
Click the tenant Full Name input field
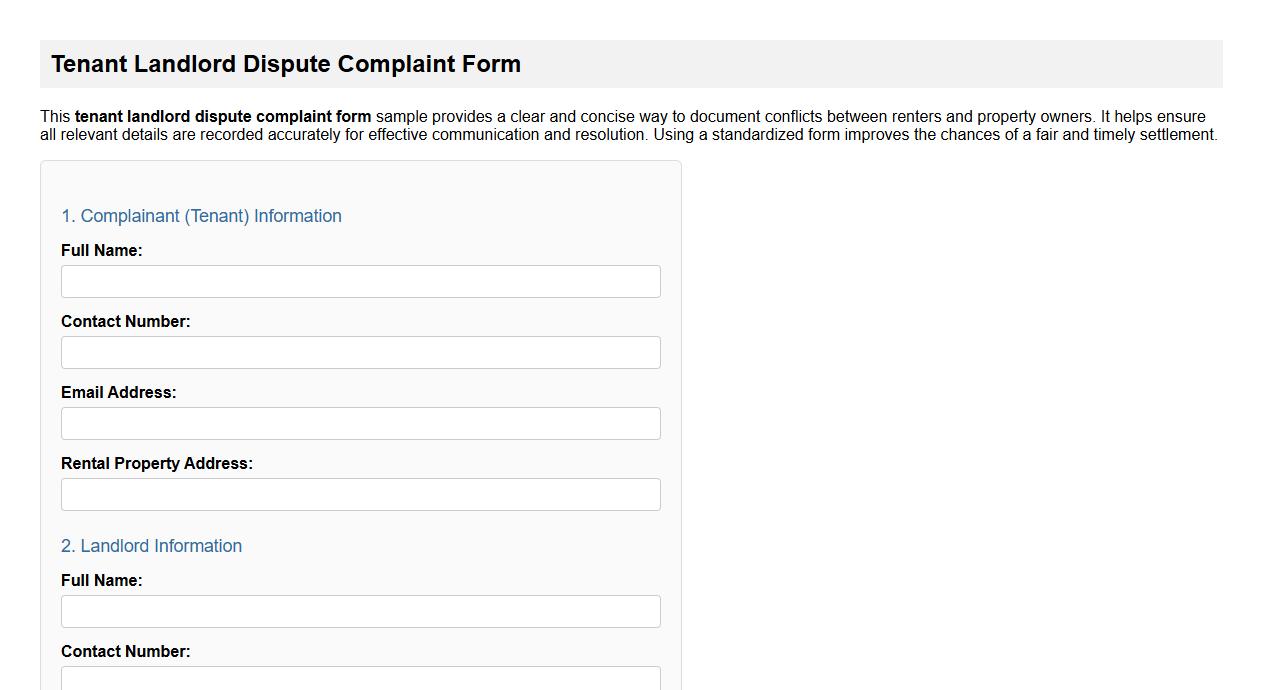(360, 281)
